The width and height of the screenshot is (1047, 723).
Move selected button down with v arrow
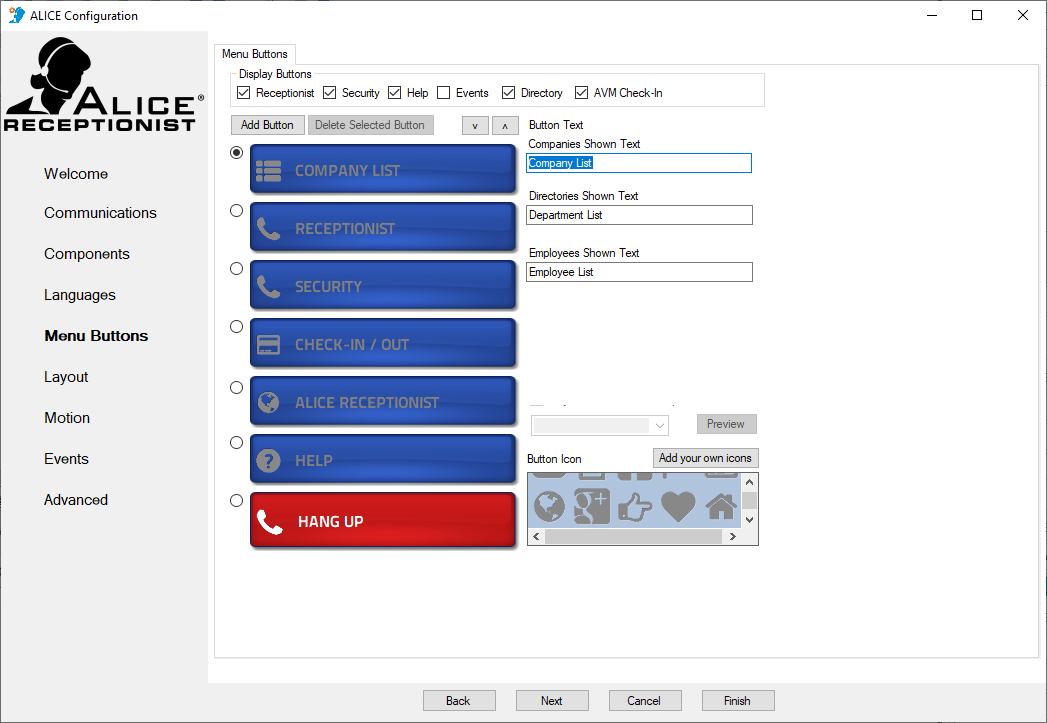pos(475,126)
